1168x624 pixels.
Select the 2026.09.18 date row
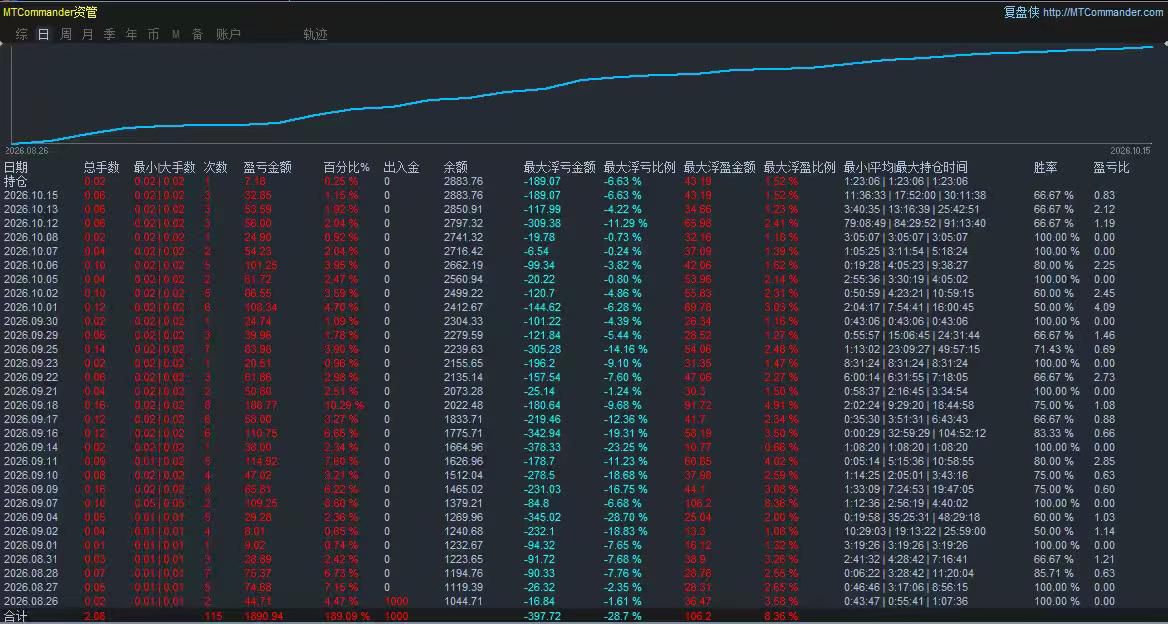click(31, 405)
